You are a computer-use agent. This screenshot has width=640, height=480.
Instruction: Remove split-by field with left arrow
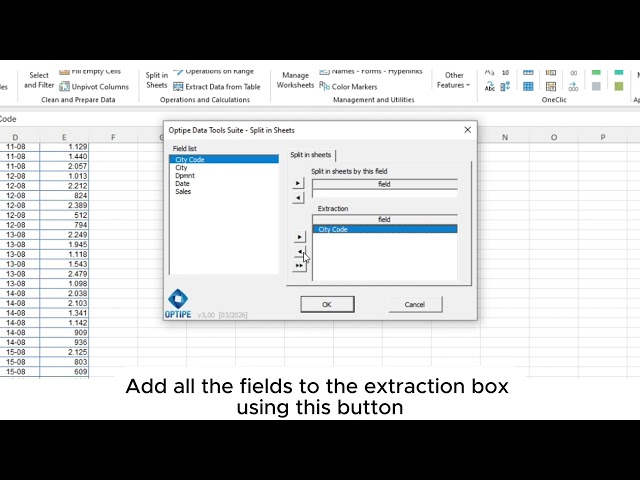pos(298,198)
